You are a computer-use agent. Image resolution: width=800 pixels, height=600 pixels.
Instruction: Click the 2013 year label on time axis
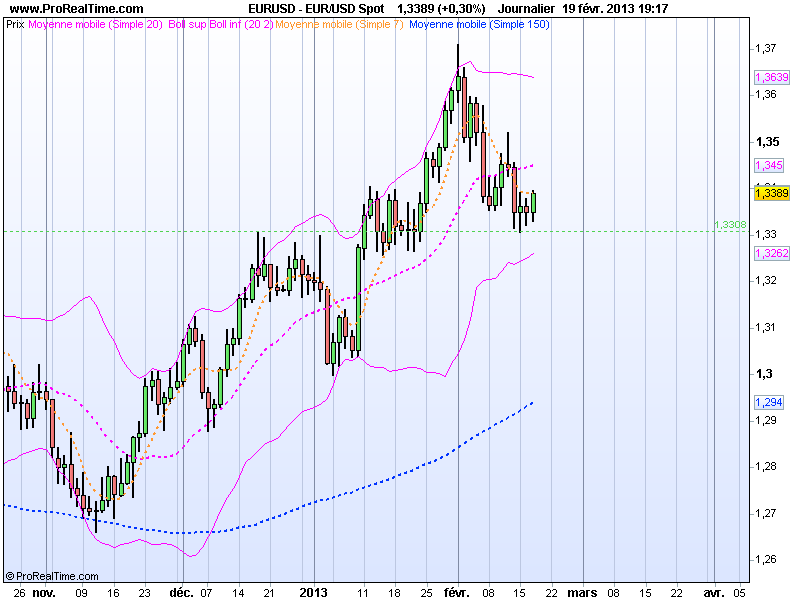313,593
